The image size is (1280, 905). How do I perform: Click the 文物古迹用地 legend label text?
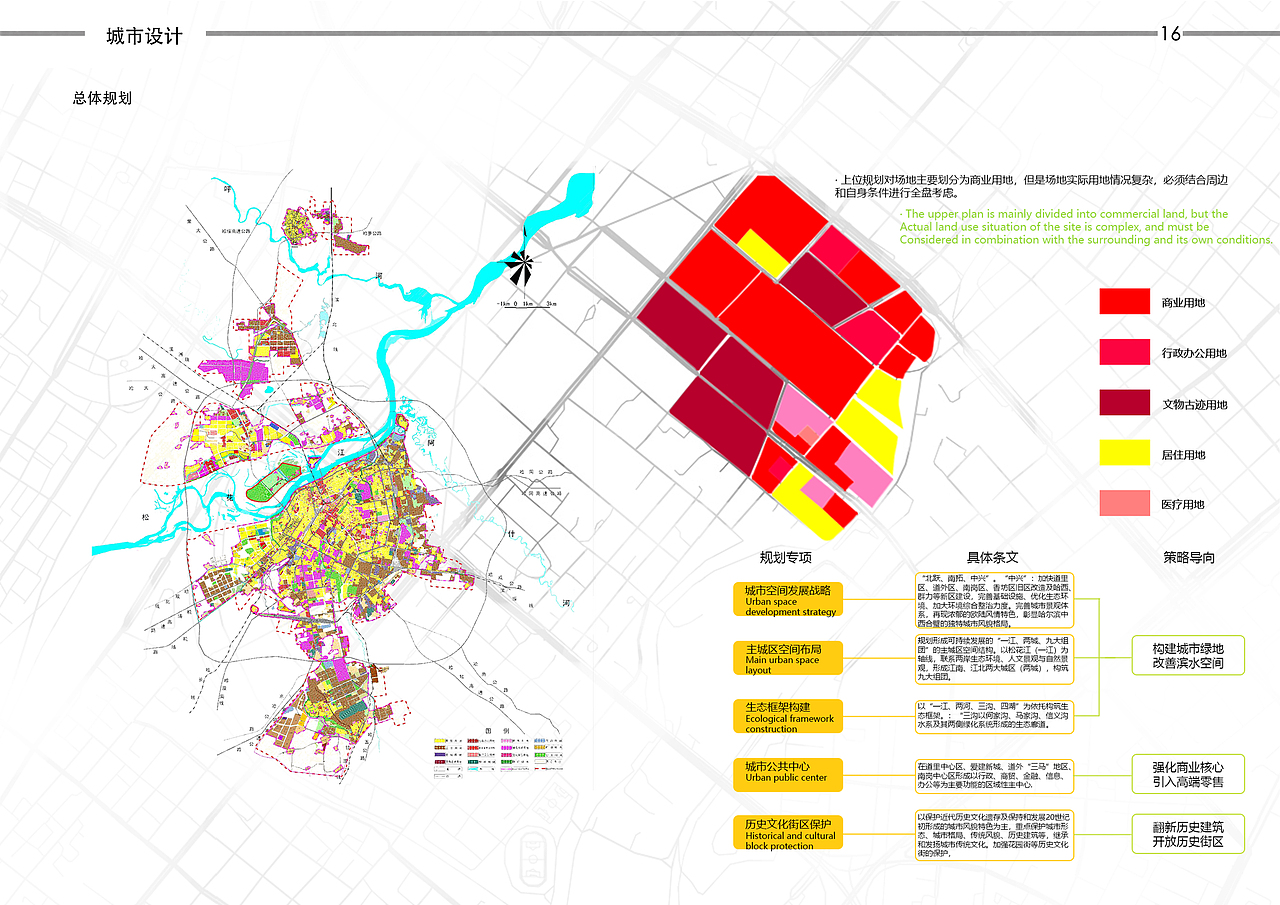(1194, 404)
